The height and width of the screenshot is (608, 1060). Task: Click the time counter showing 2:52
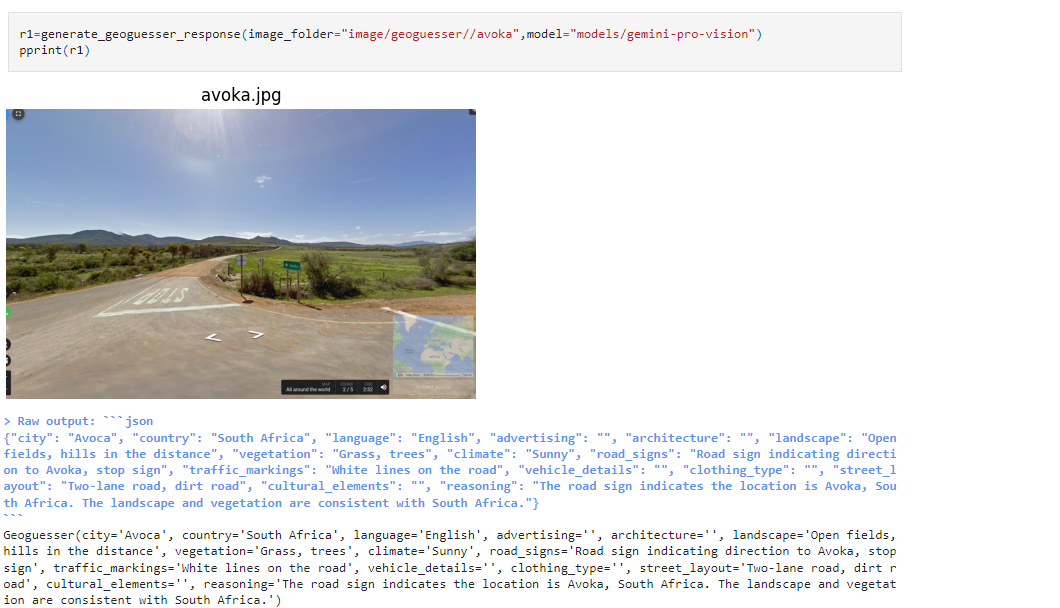[x=368, y=388]
